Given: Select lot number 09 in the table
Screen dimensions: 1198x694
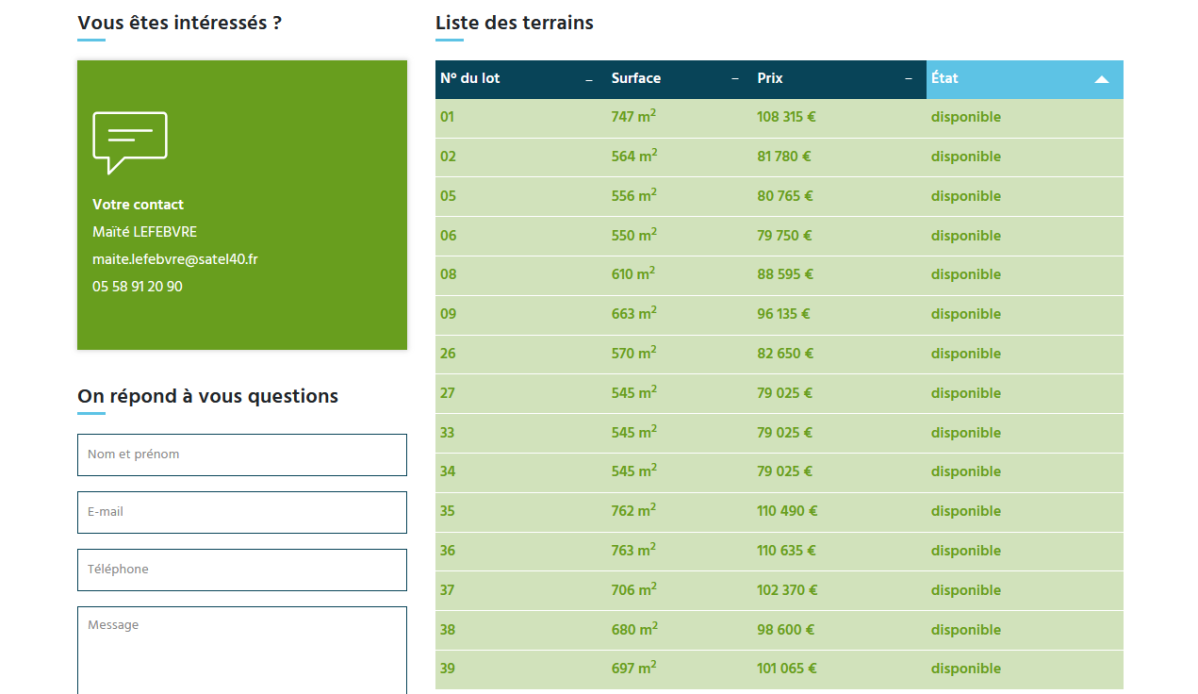Looking at the screenshot, I should pos(448,314).
